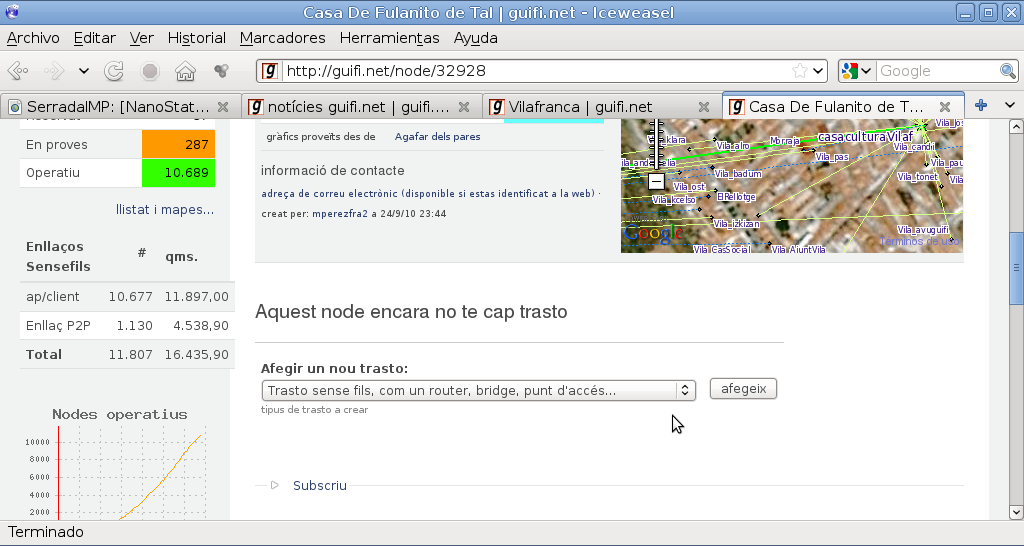Bookmark this page with the star icon
This screenshot has height=546, width=1024.
[800, 71]
